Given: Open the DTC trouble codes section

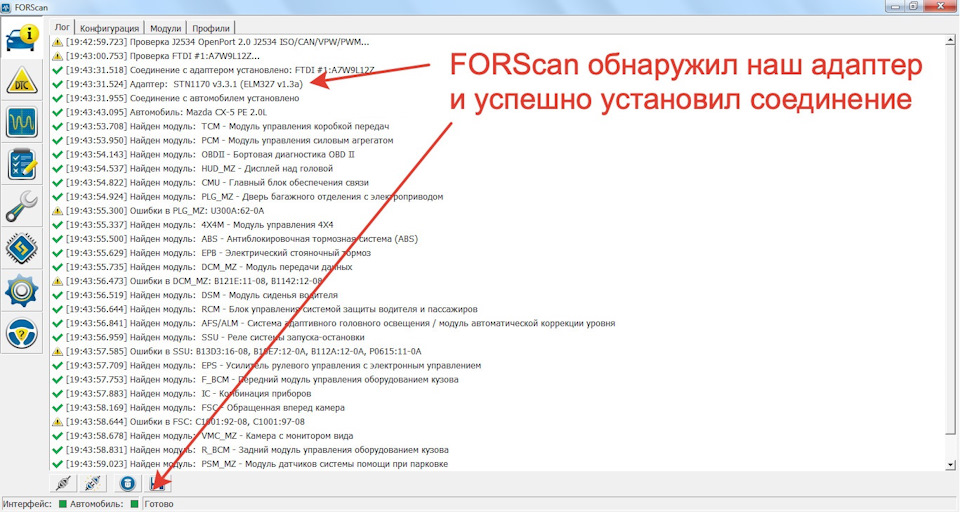Looking at the screenshot, I should point(22,80).
